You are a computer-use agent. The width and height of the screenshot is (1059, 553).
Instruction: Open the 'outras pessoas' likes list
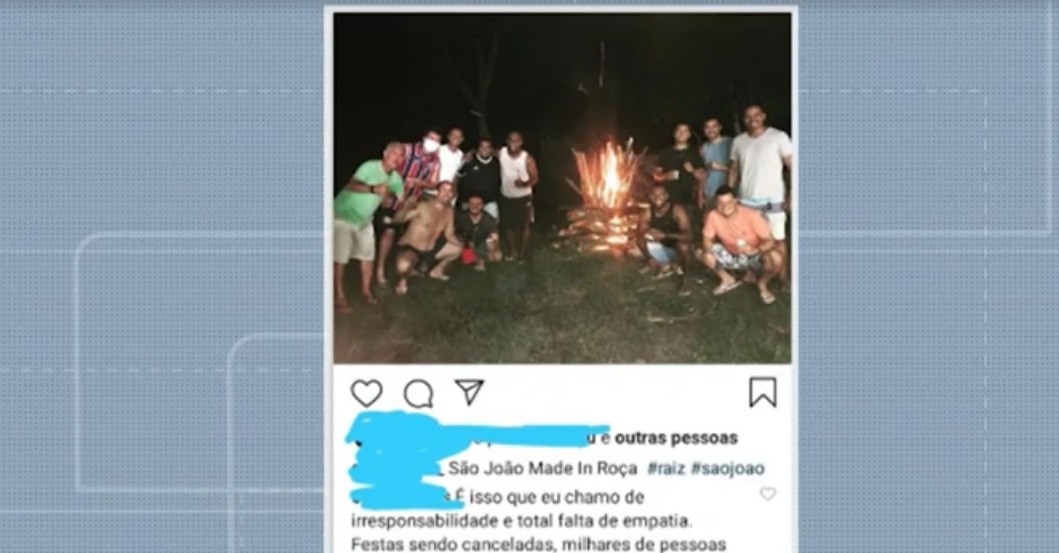point(675,438)
